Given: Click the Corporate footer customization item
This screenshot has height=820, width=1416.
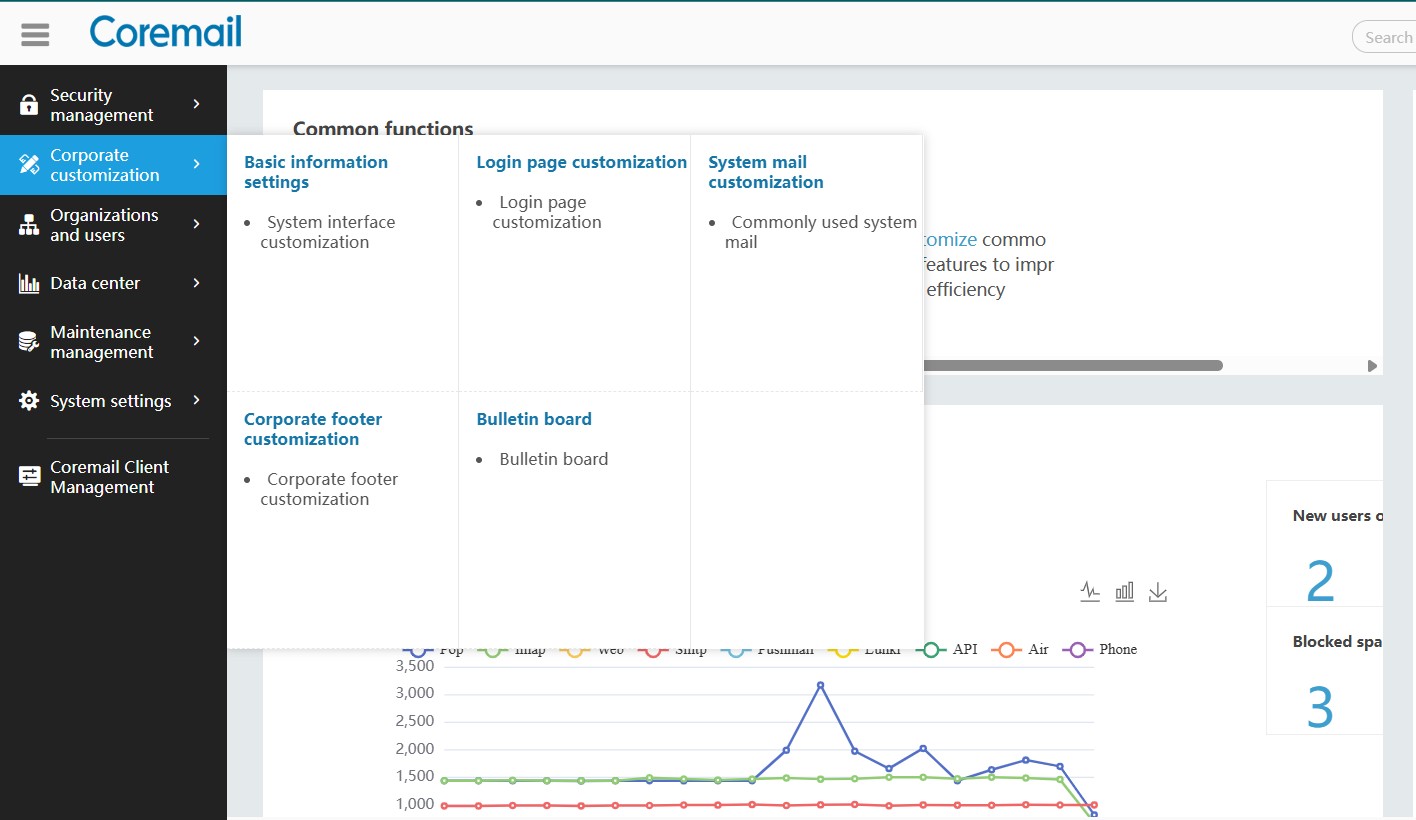Looking at the screenshot, I should [x=330, y=489].
